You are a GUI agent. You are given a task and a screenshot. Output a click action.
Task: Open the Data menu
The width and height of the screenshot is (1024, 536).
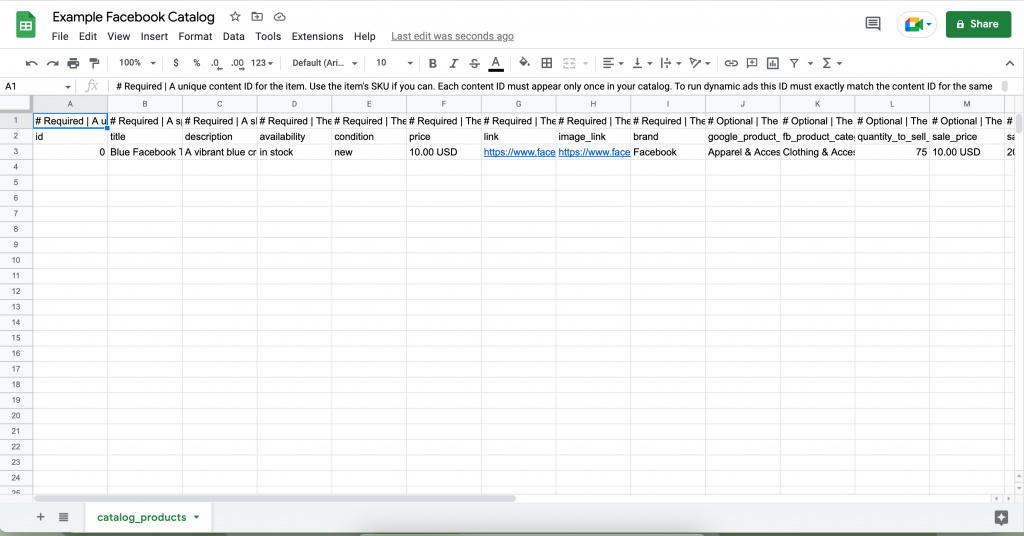[233, 37]
